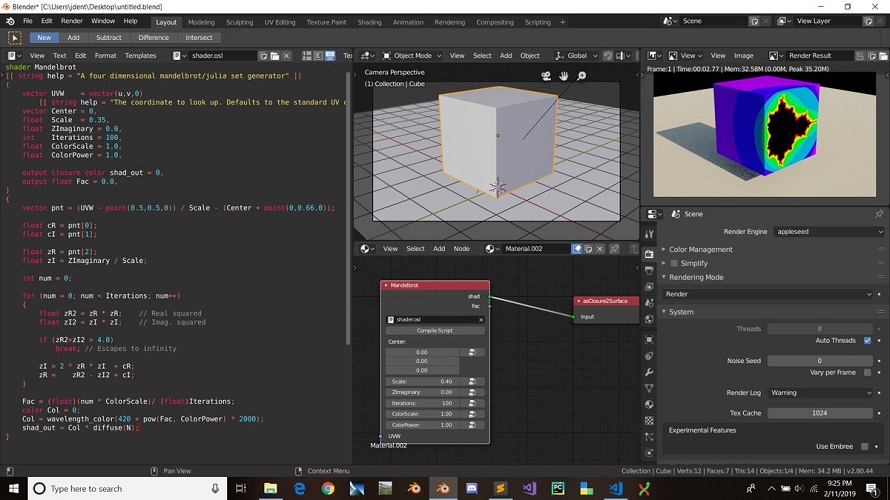Pin the node editor material with pin icon

point(614,249)
